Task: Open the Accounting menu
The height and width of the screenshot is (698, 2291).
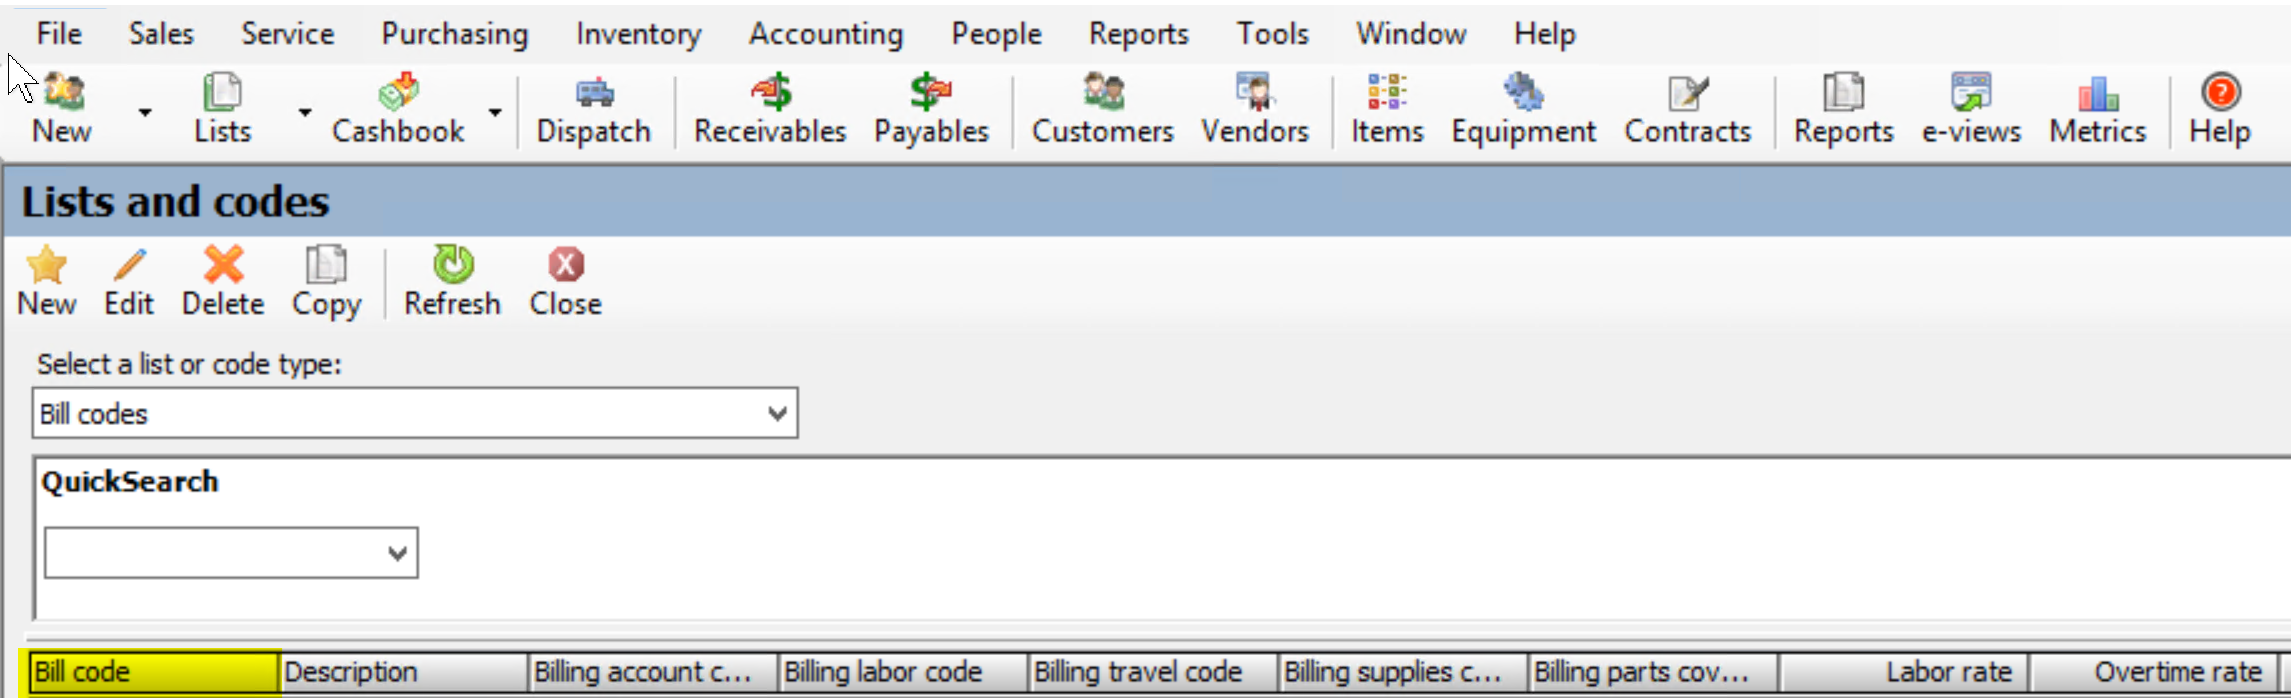Action: pos(825,34)
